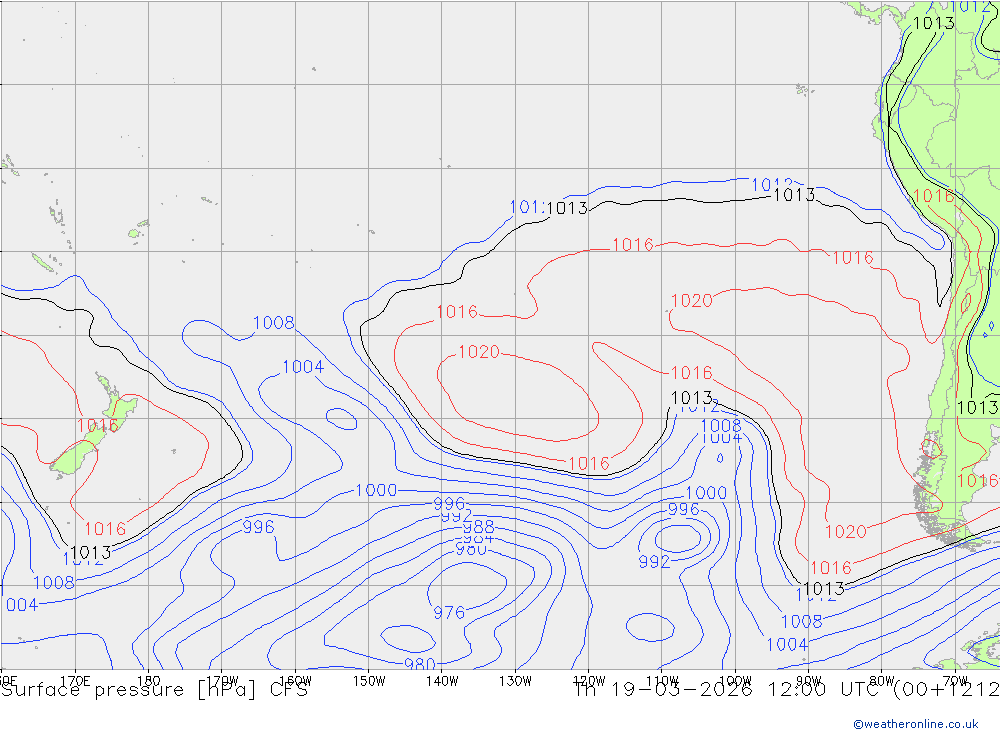Click the 140W longitude axis label
This screenshot has height=733, width=1000.
442,680
